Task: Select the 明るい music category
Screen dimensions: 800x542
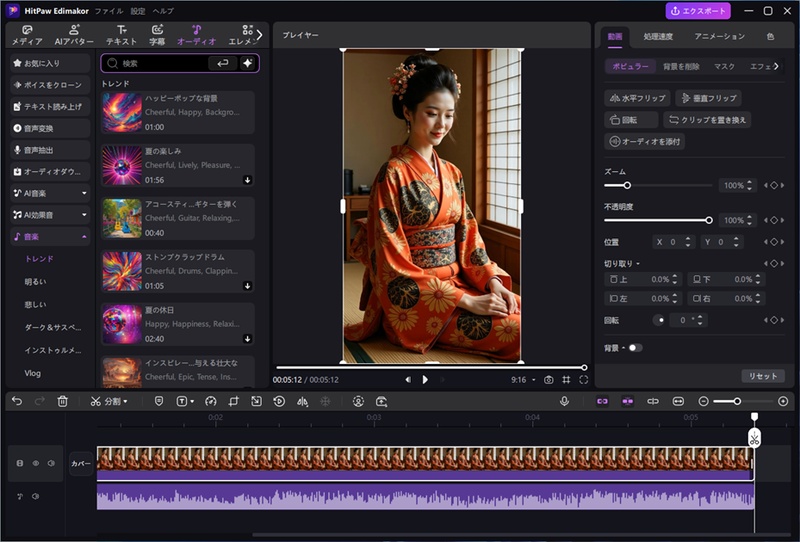Action: (x=35, y=282)
